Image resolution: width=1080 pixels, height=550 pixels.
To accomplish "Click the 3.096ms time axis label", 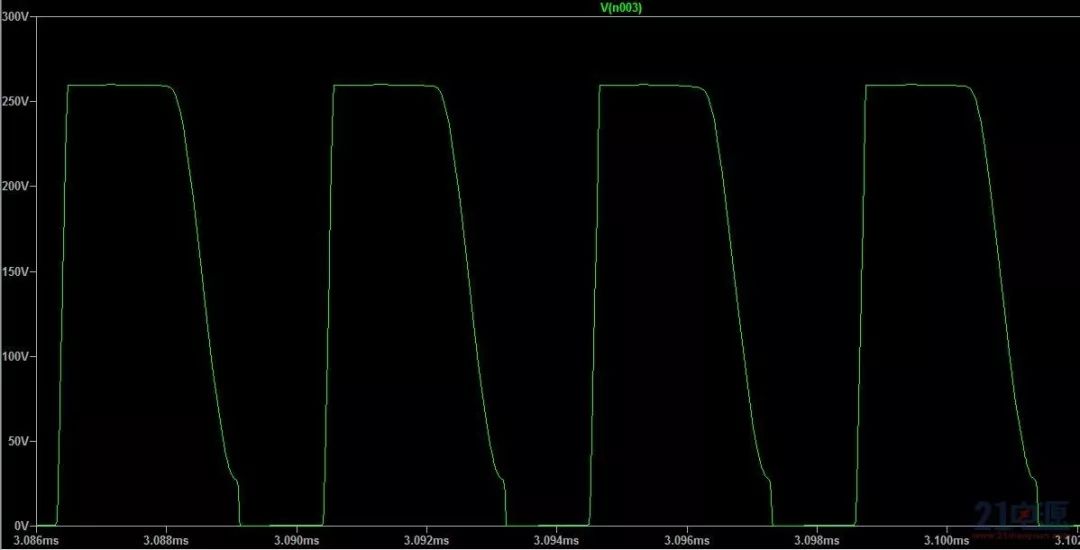I will pos(687,540).
